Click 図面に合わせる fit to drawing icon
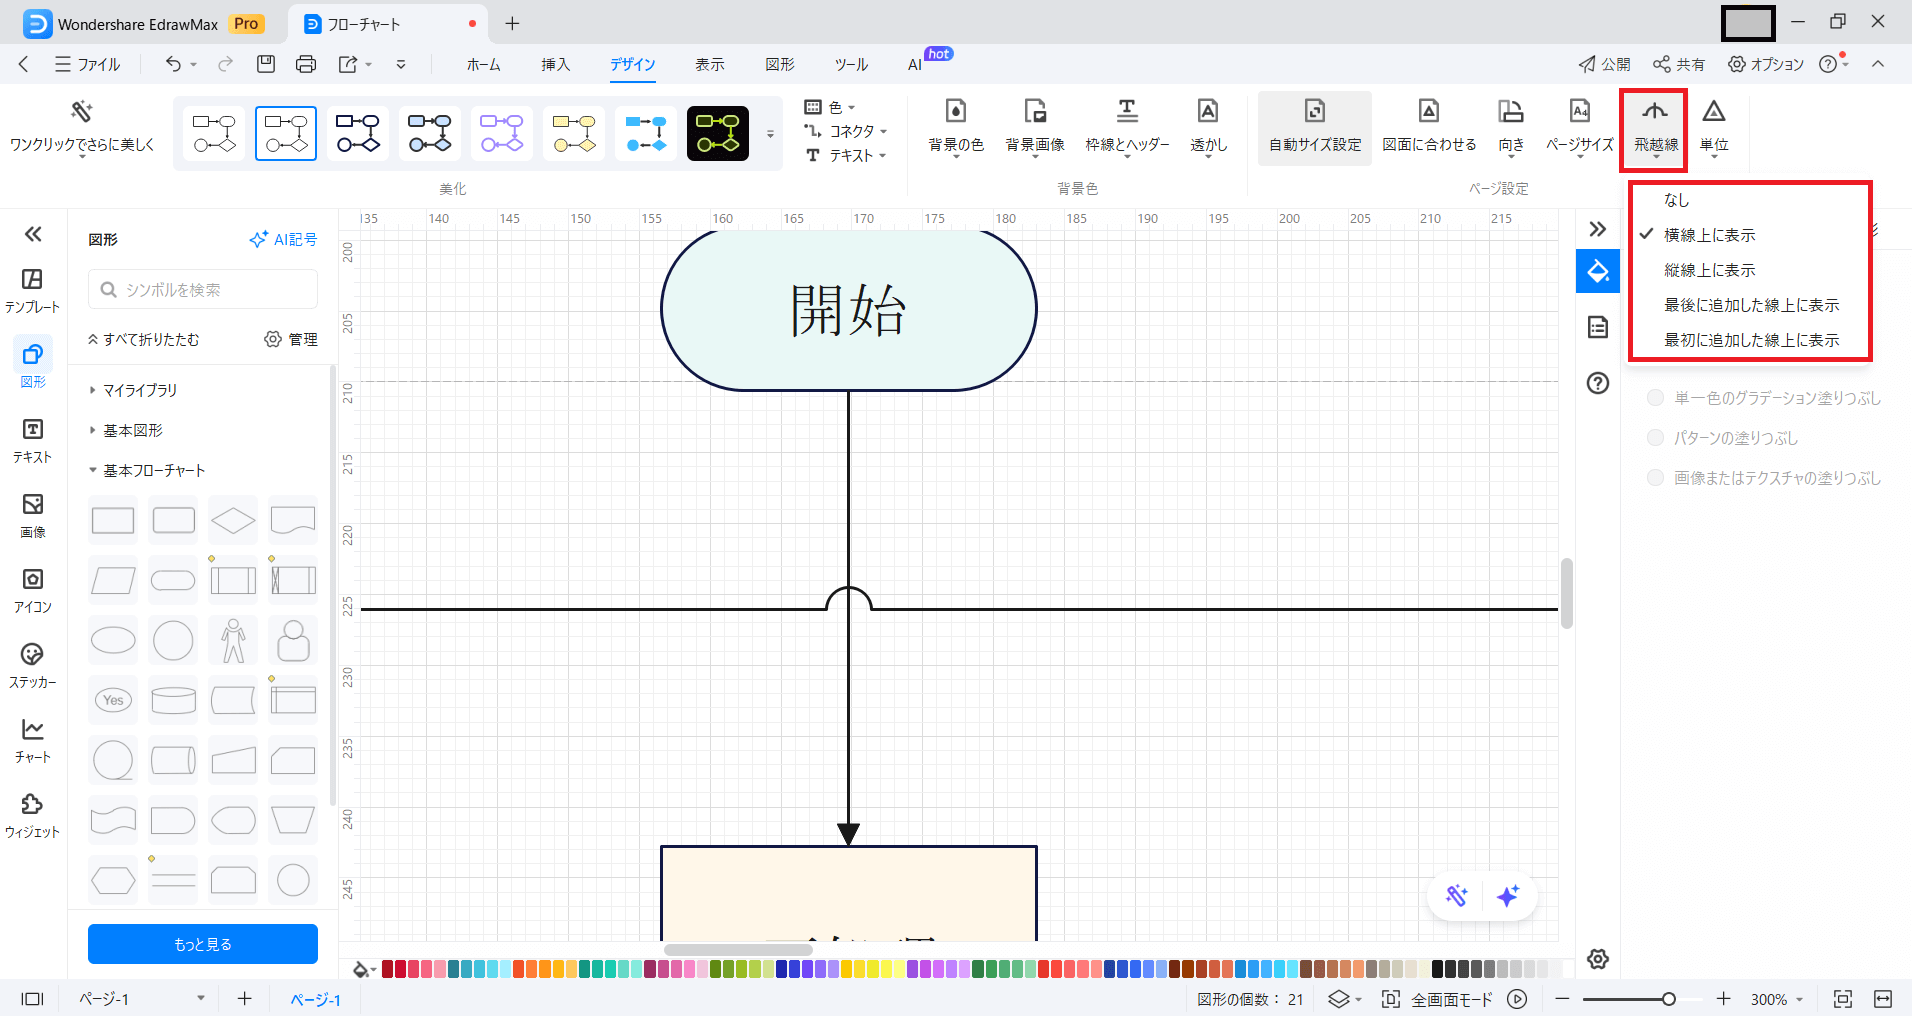1912x1016 pixels. 1429,111
